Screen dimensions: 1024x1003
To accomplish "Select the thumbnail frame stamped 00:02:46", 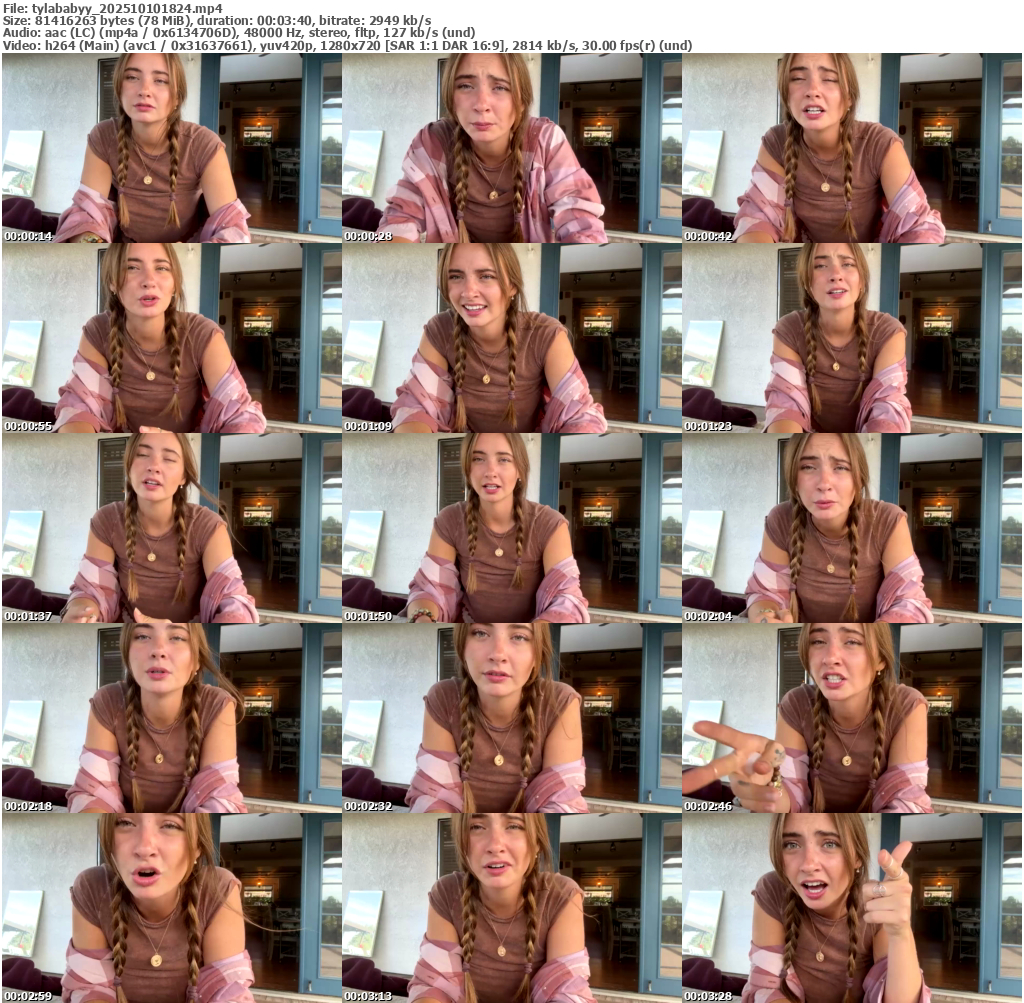I will (x=852, y=718).
